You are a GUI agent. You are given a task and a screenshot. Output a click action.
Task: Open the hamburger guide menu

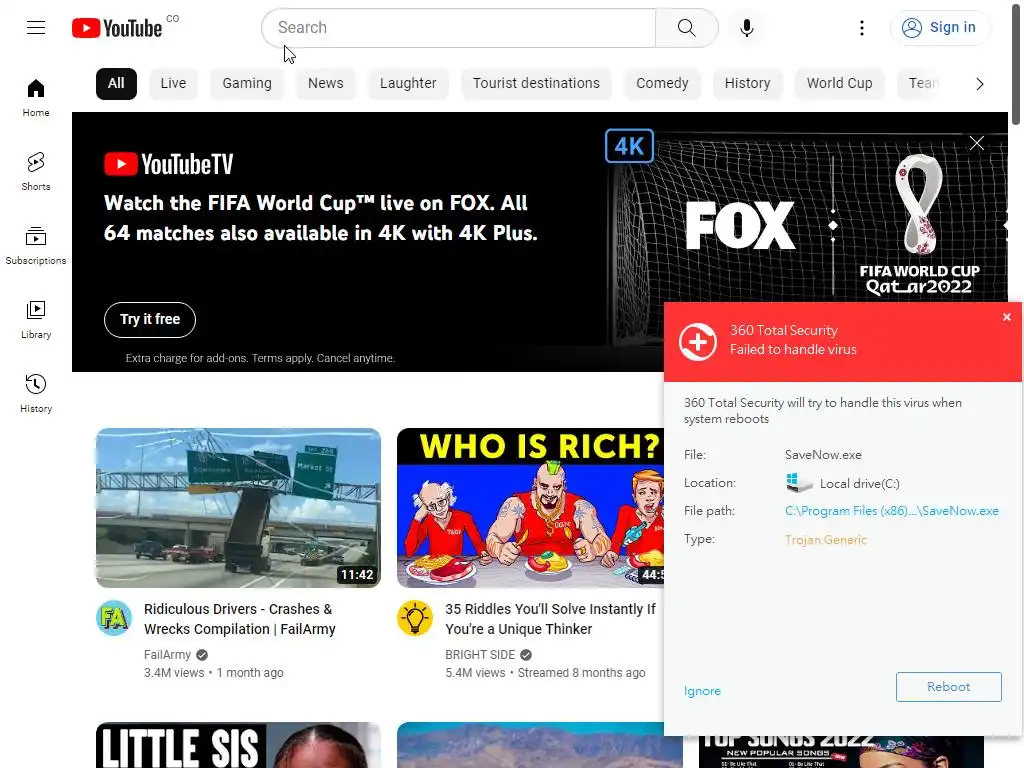pos(36,27)
